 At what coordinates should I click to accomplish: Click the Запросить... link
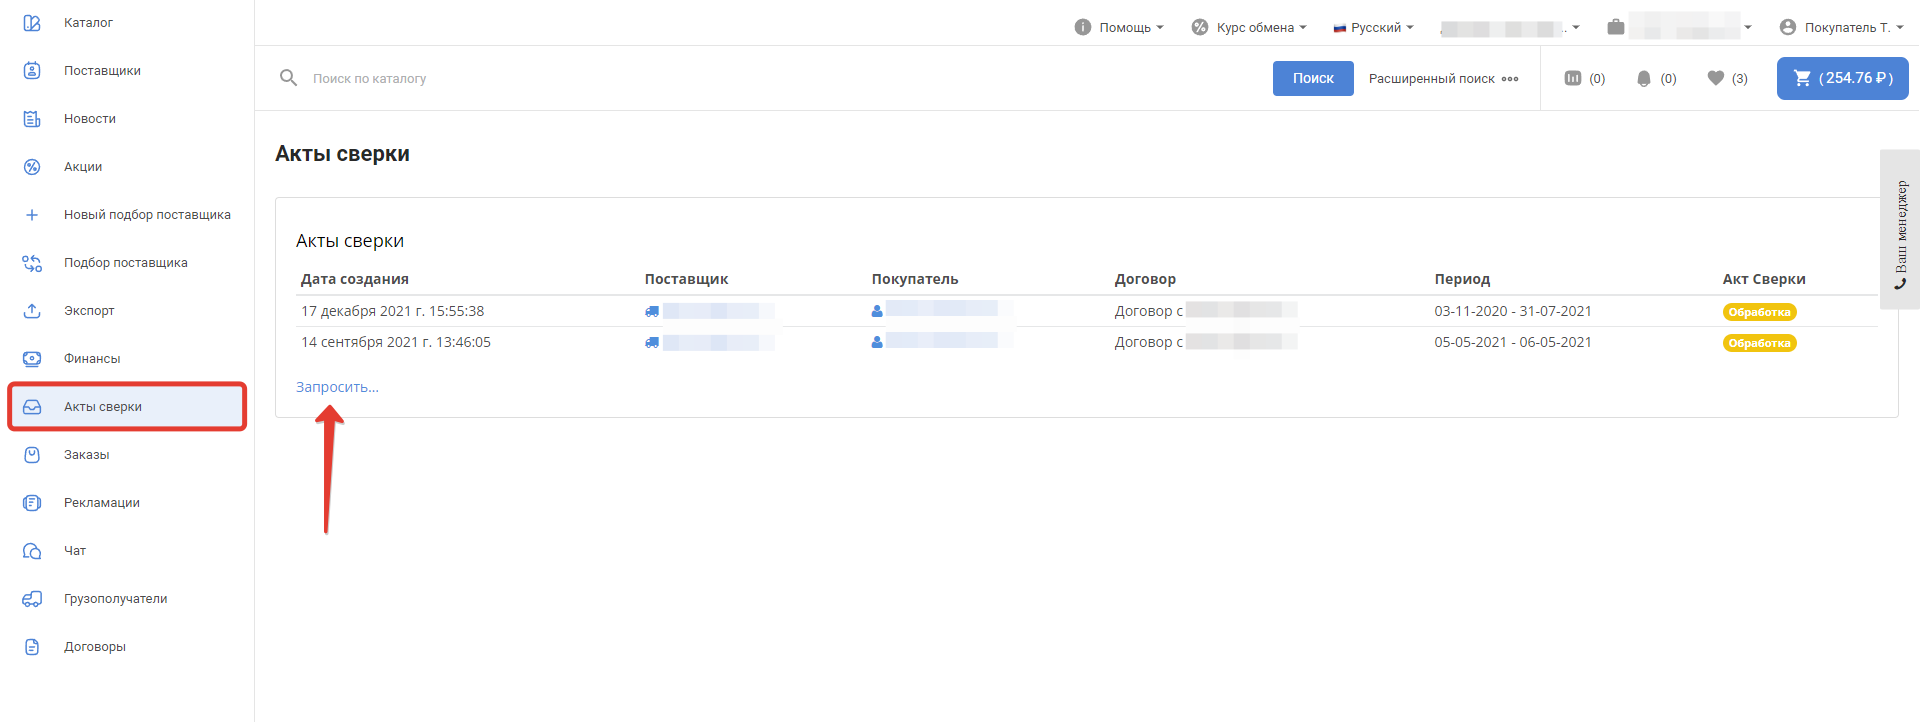(x=337, y=387)
